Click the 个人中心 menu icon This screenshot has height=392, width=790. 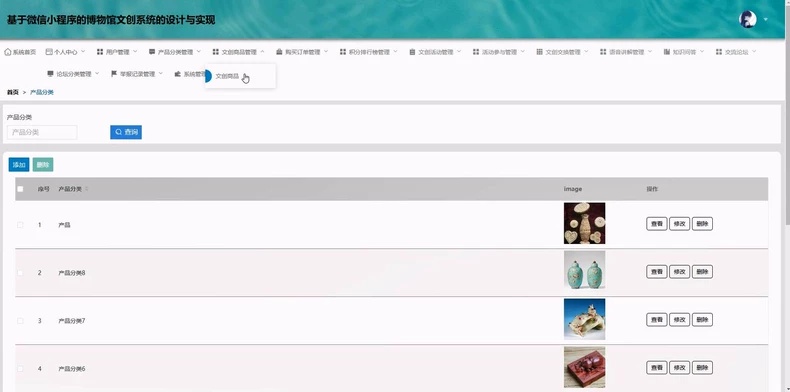click(49, 52)
